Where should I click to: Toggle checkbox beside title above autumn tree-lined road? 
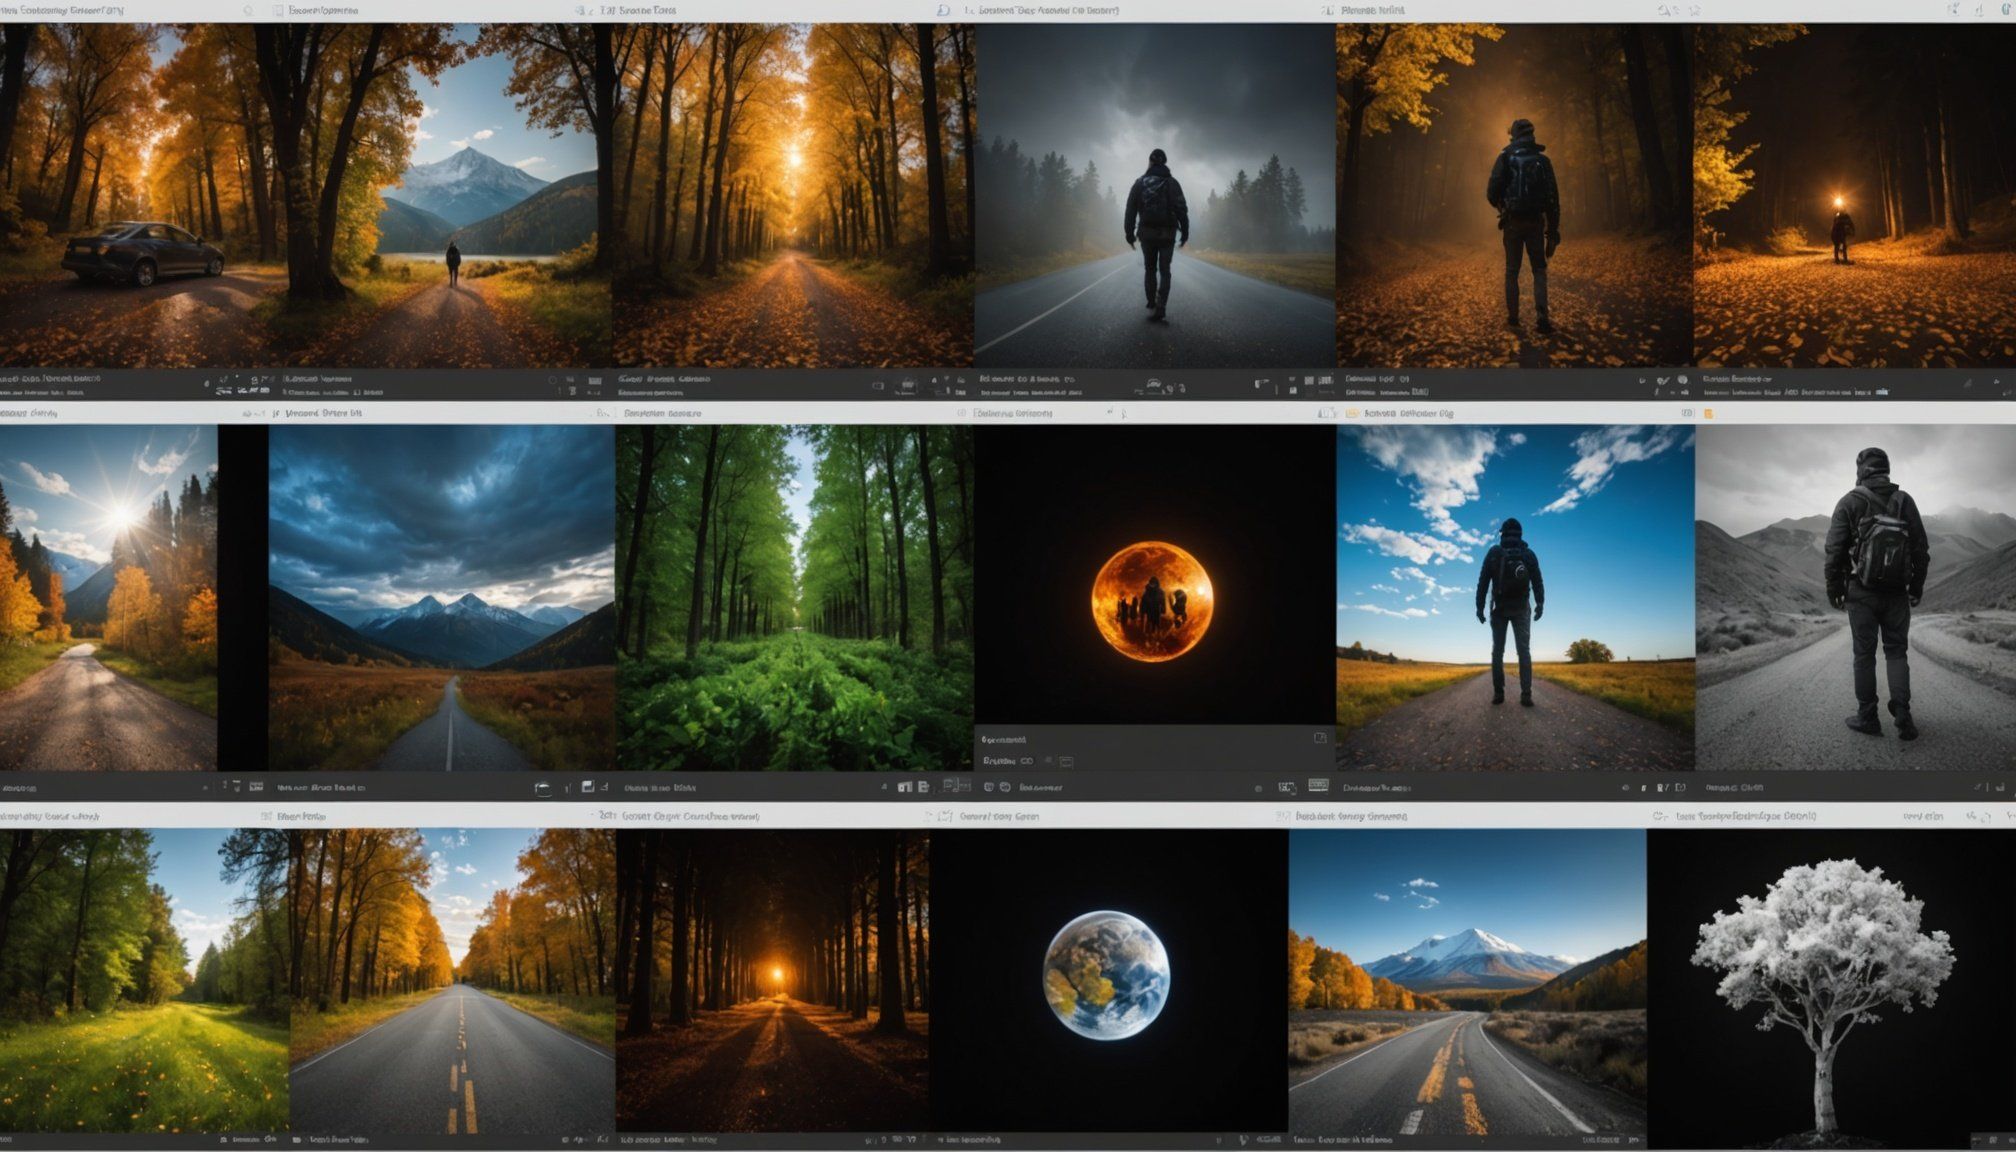tap(266, 816)
